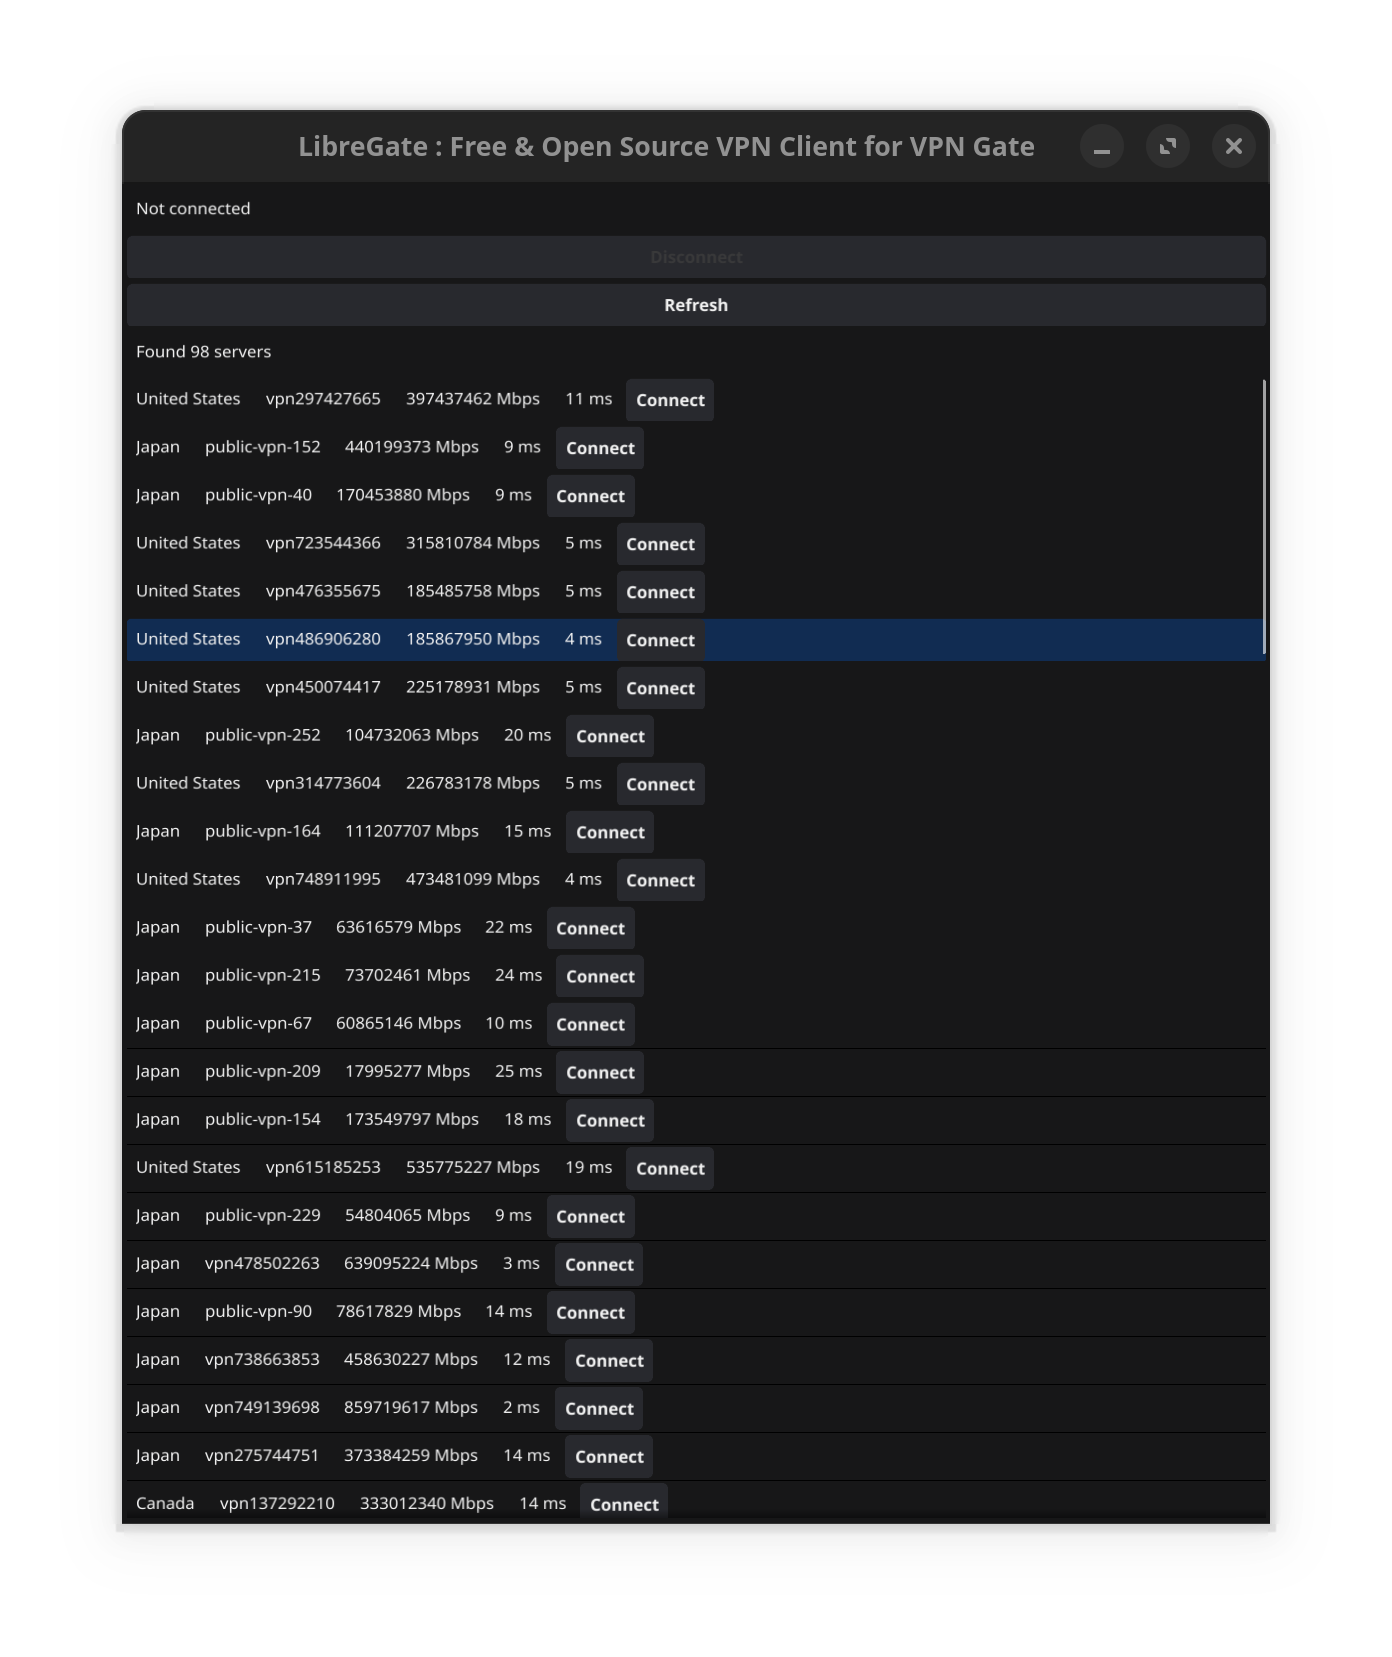Connect to US server vpn615185253

(670, 1168)
